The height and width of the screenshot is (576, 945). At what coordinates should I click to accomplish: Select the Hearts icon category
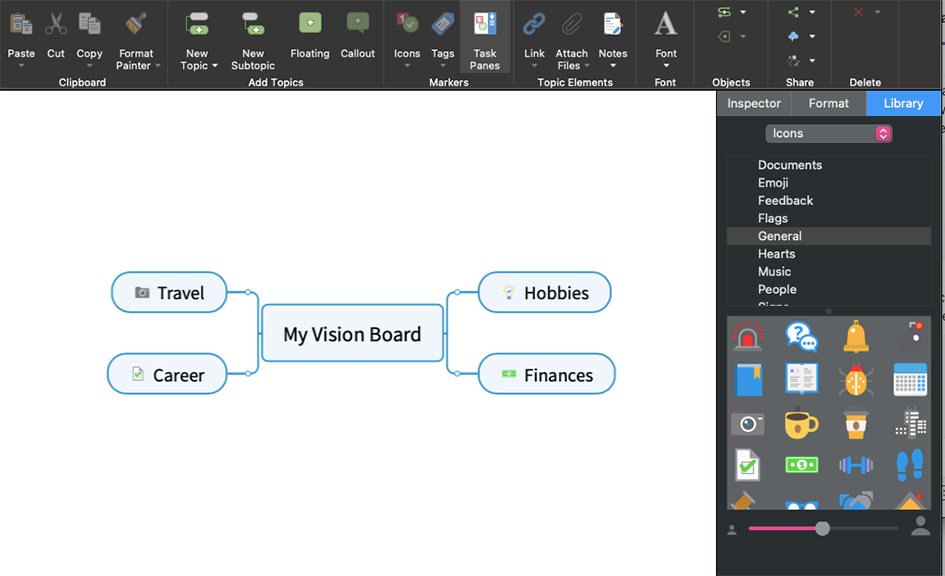pyautogui.click(x=776, y=254)
